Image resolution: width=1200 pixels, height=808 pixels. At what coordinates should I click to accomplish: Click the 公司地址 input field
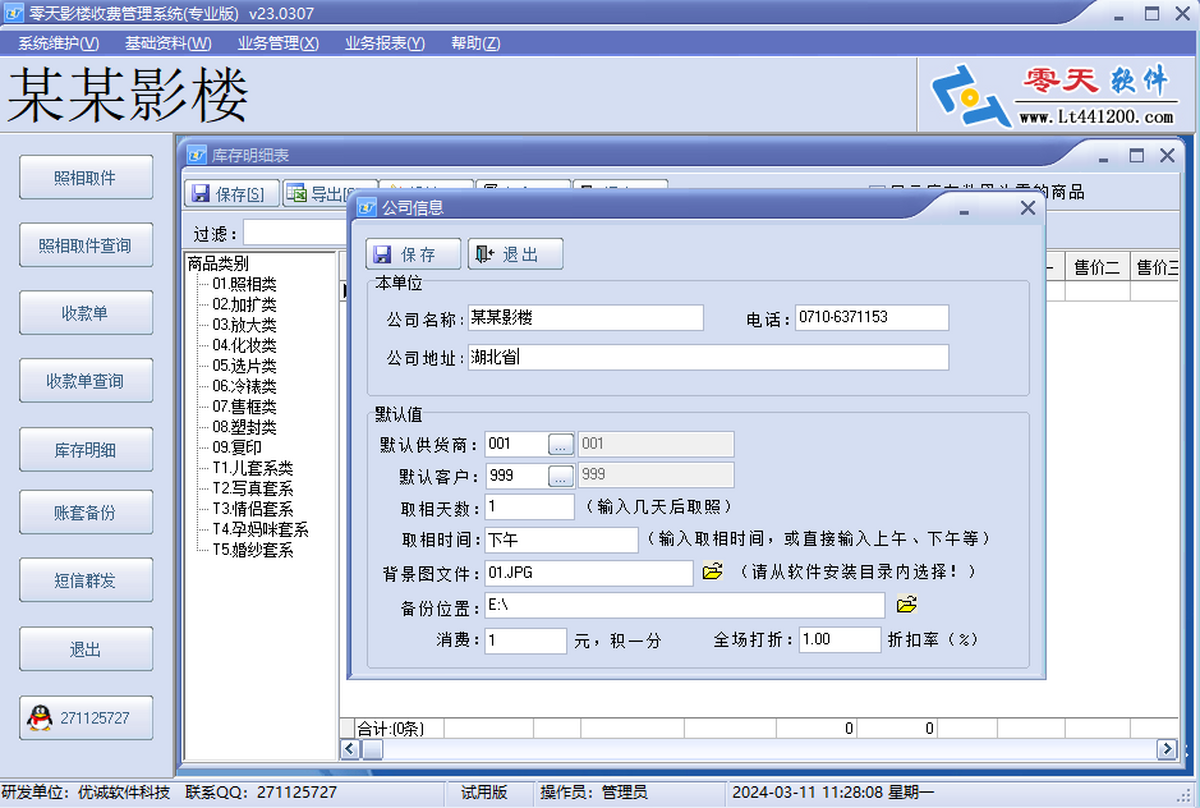click(708, 357)
